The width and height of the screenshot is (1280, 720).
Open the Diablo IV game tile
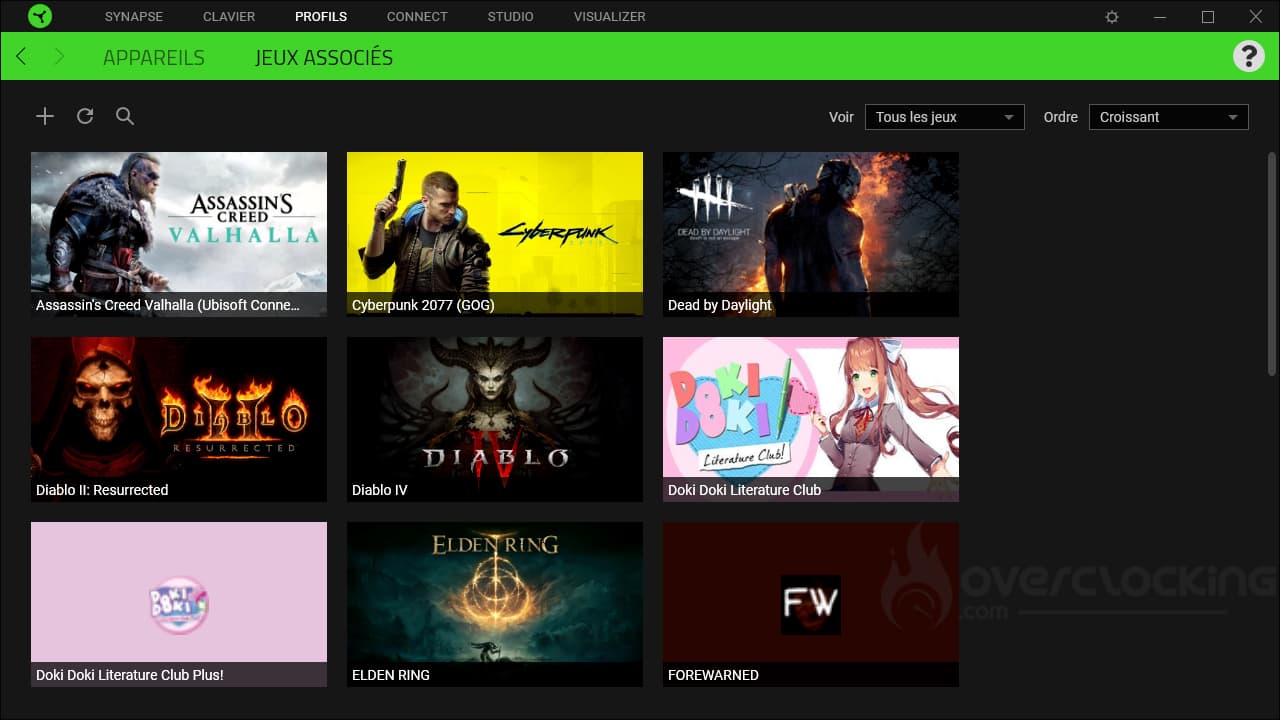point(495,419)
